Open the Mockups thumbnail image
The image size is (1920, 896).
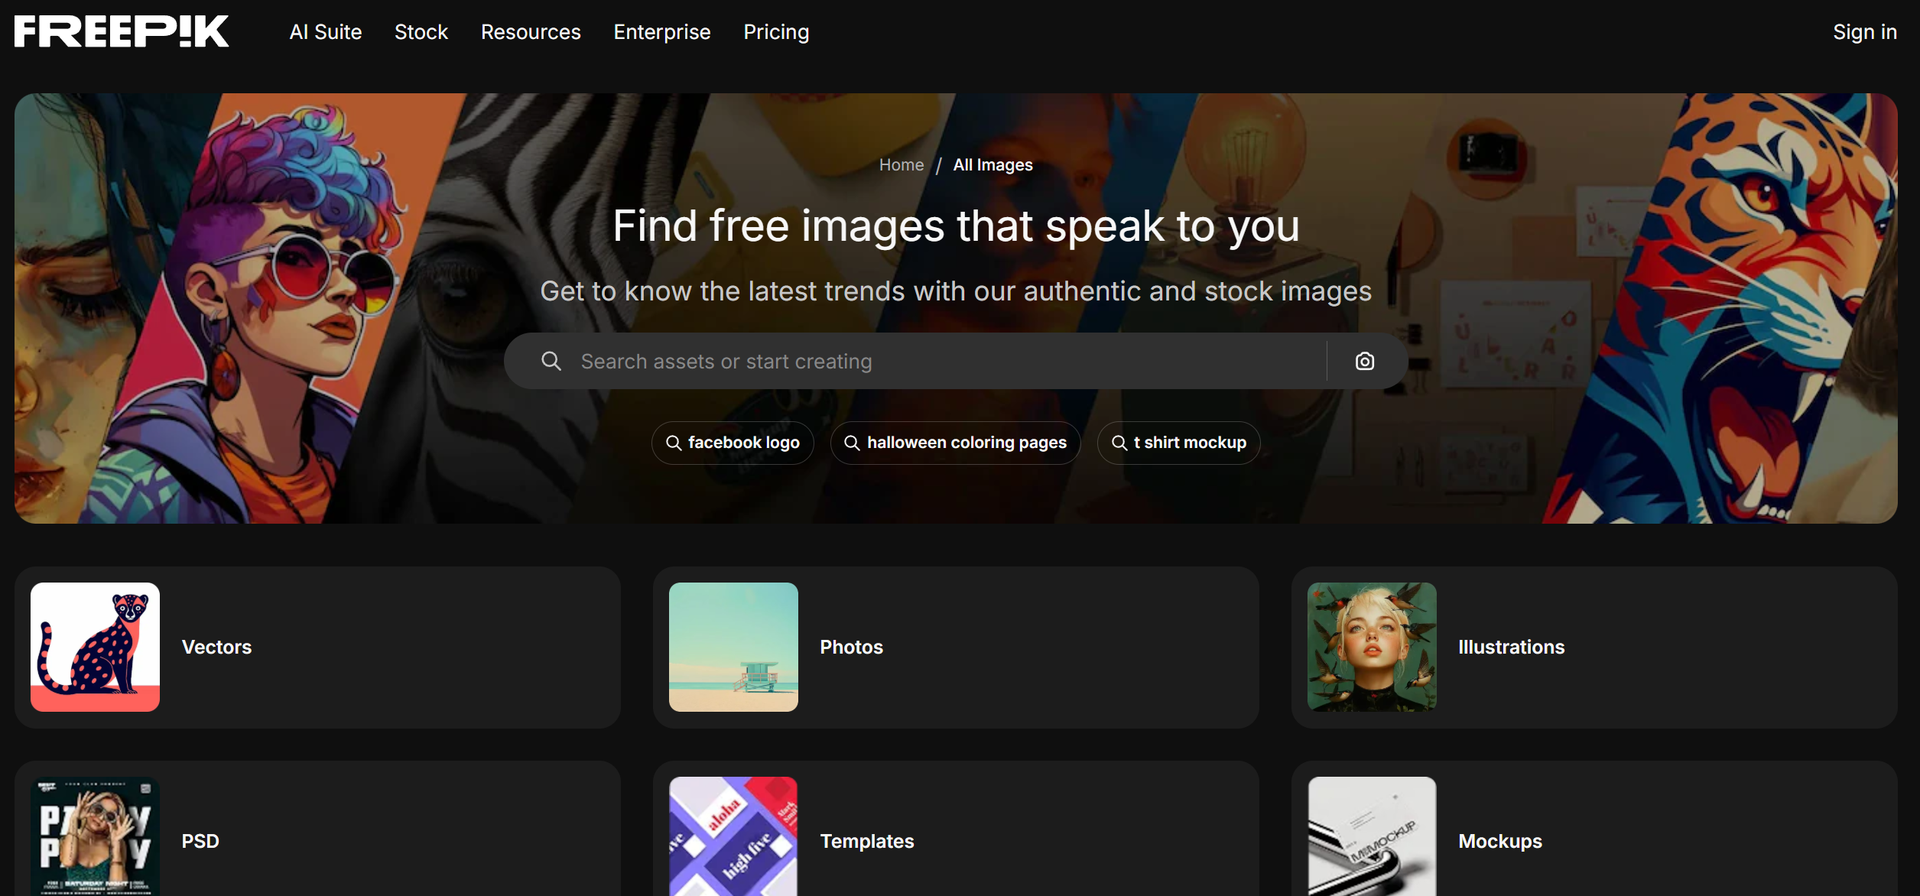[x=1371, y=836]
